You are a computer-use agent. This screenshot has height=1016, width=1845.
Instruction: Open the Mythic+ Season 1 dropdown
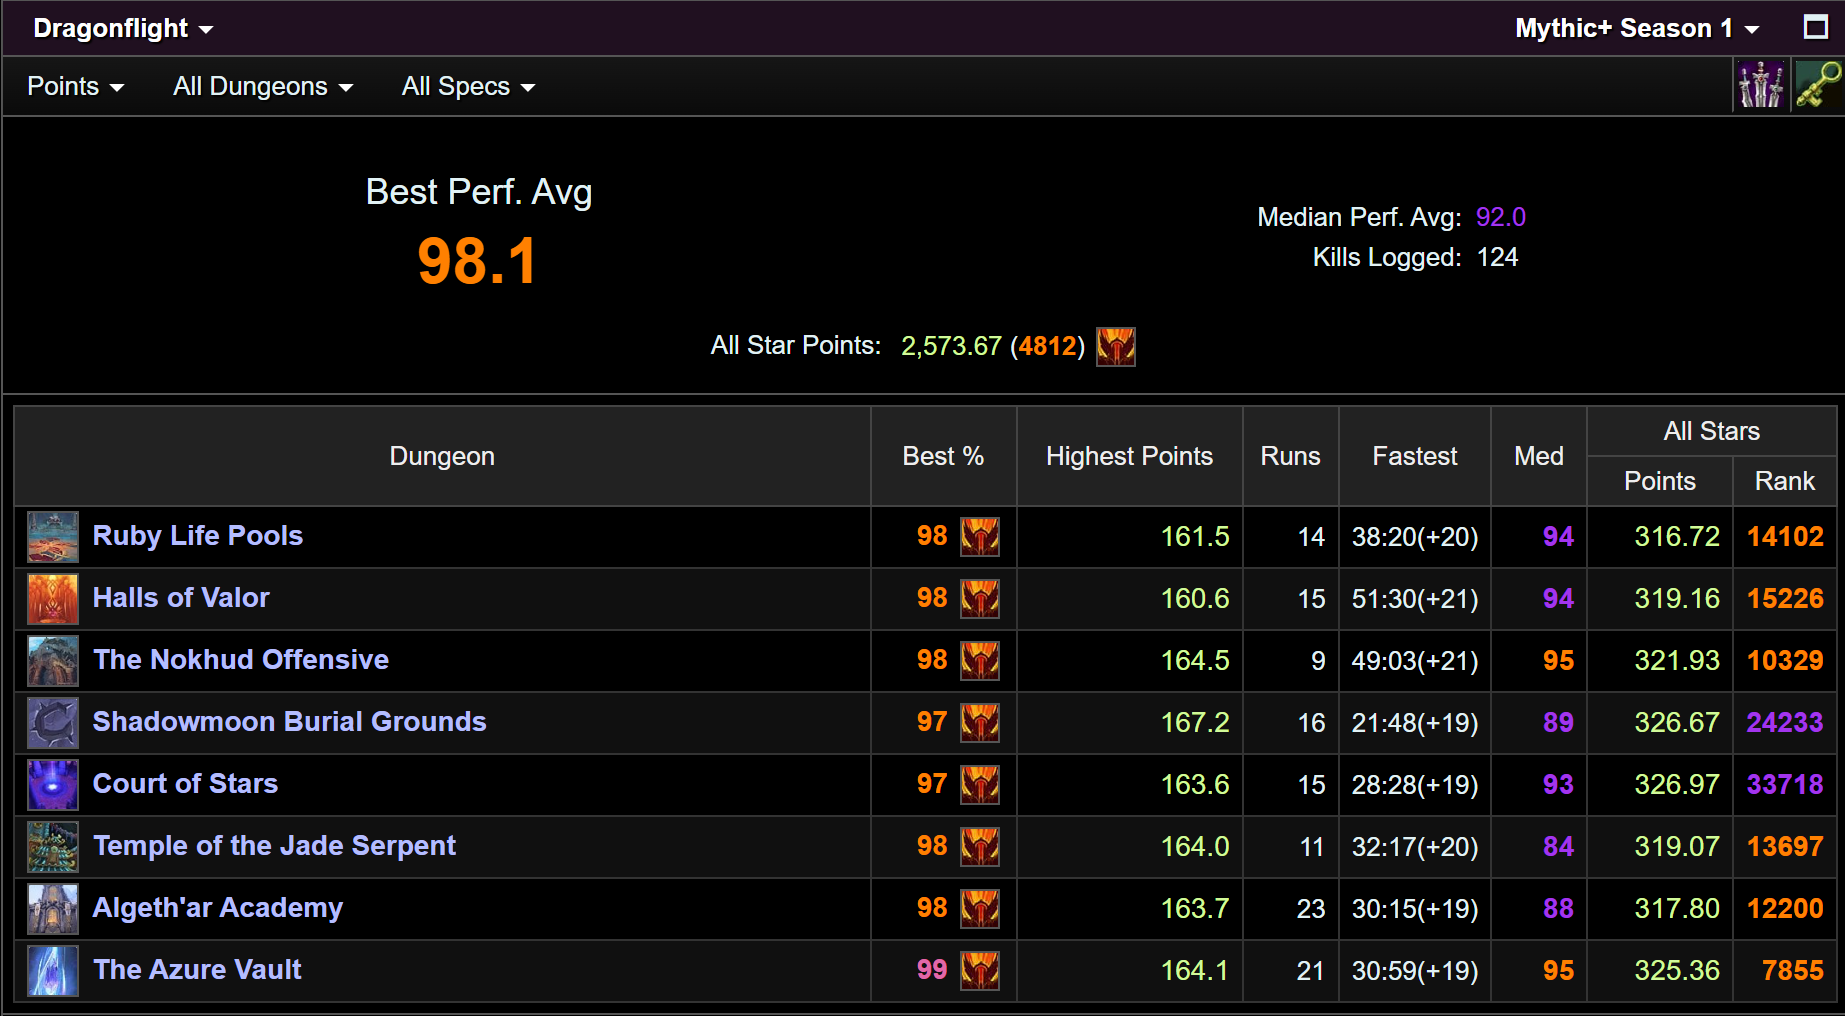click(x=1637, y=28)
